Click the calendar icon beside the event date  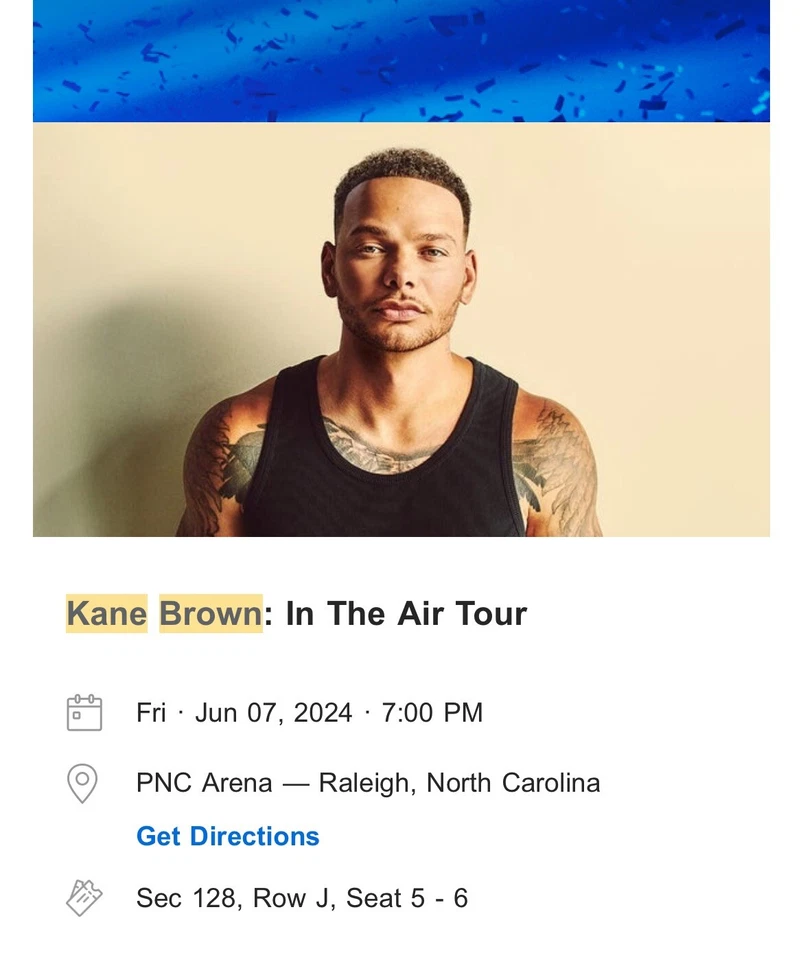85,713
